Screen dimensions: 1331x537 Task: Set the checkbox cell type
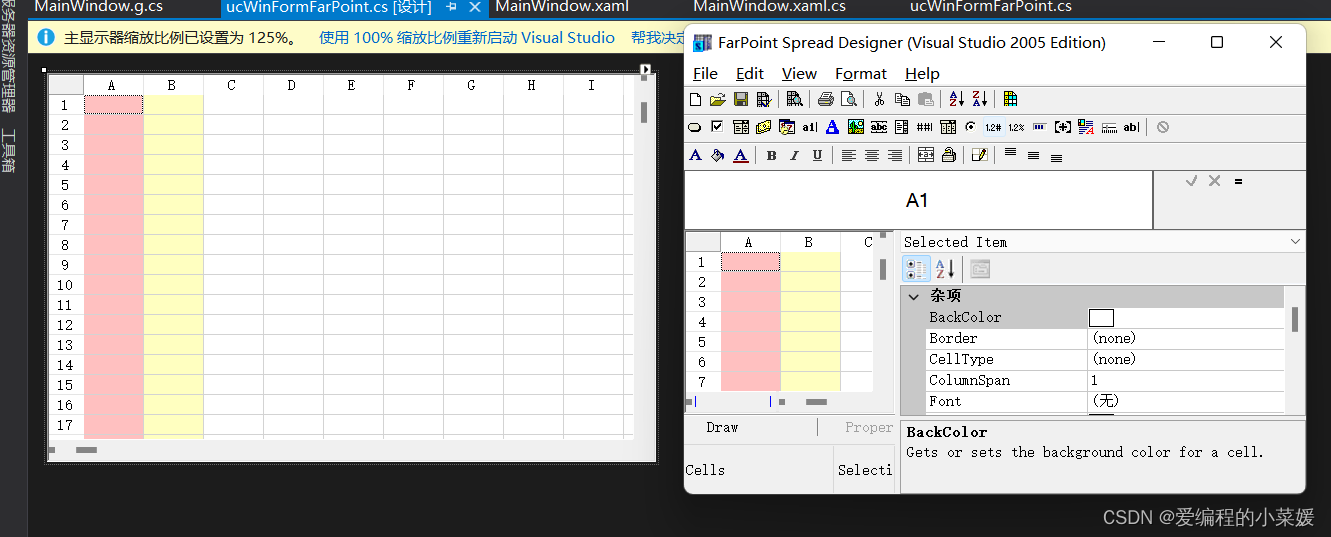(x=717, y=126)
